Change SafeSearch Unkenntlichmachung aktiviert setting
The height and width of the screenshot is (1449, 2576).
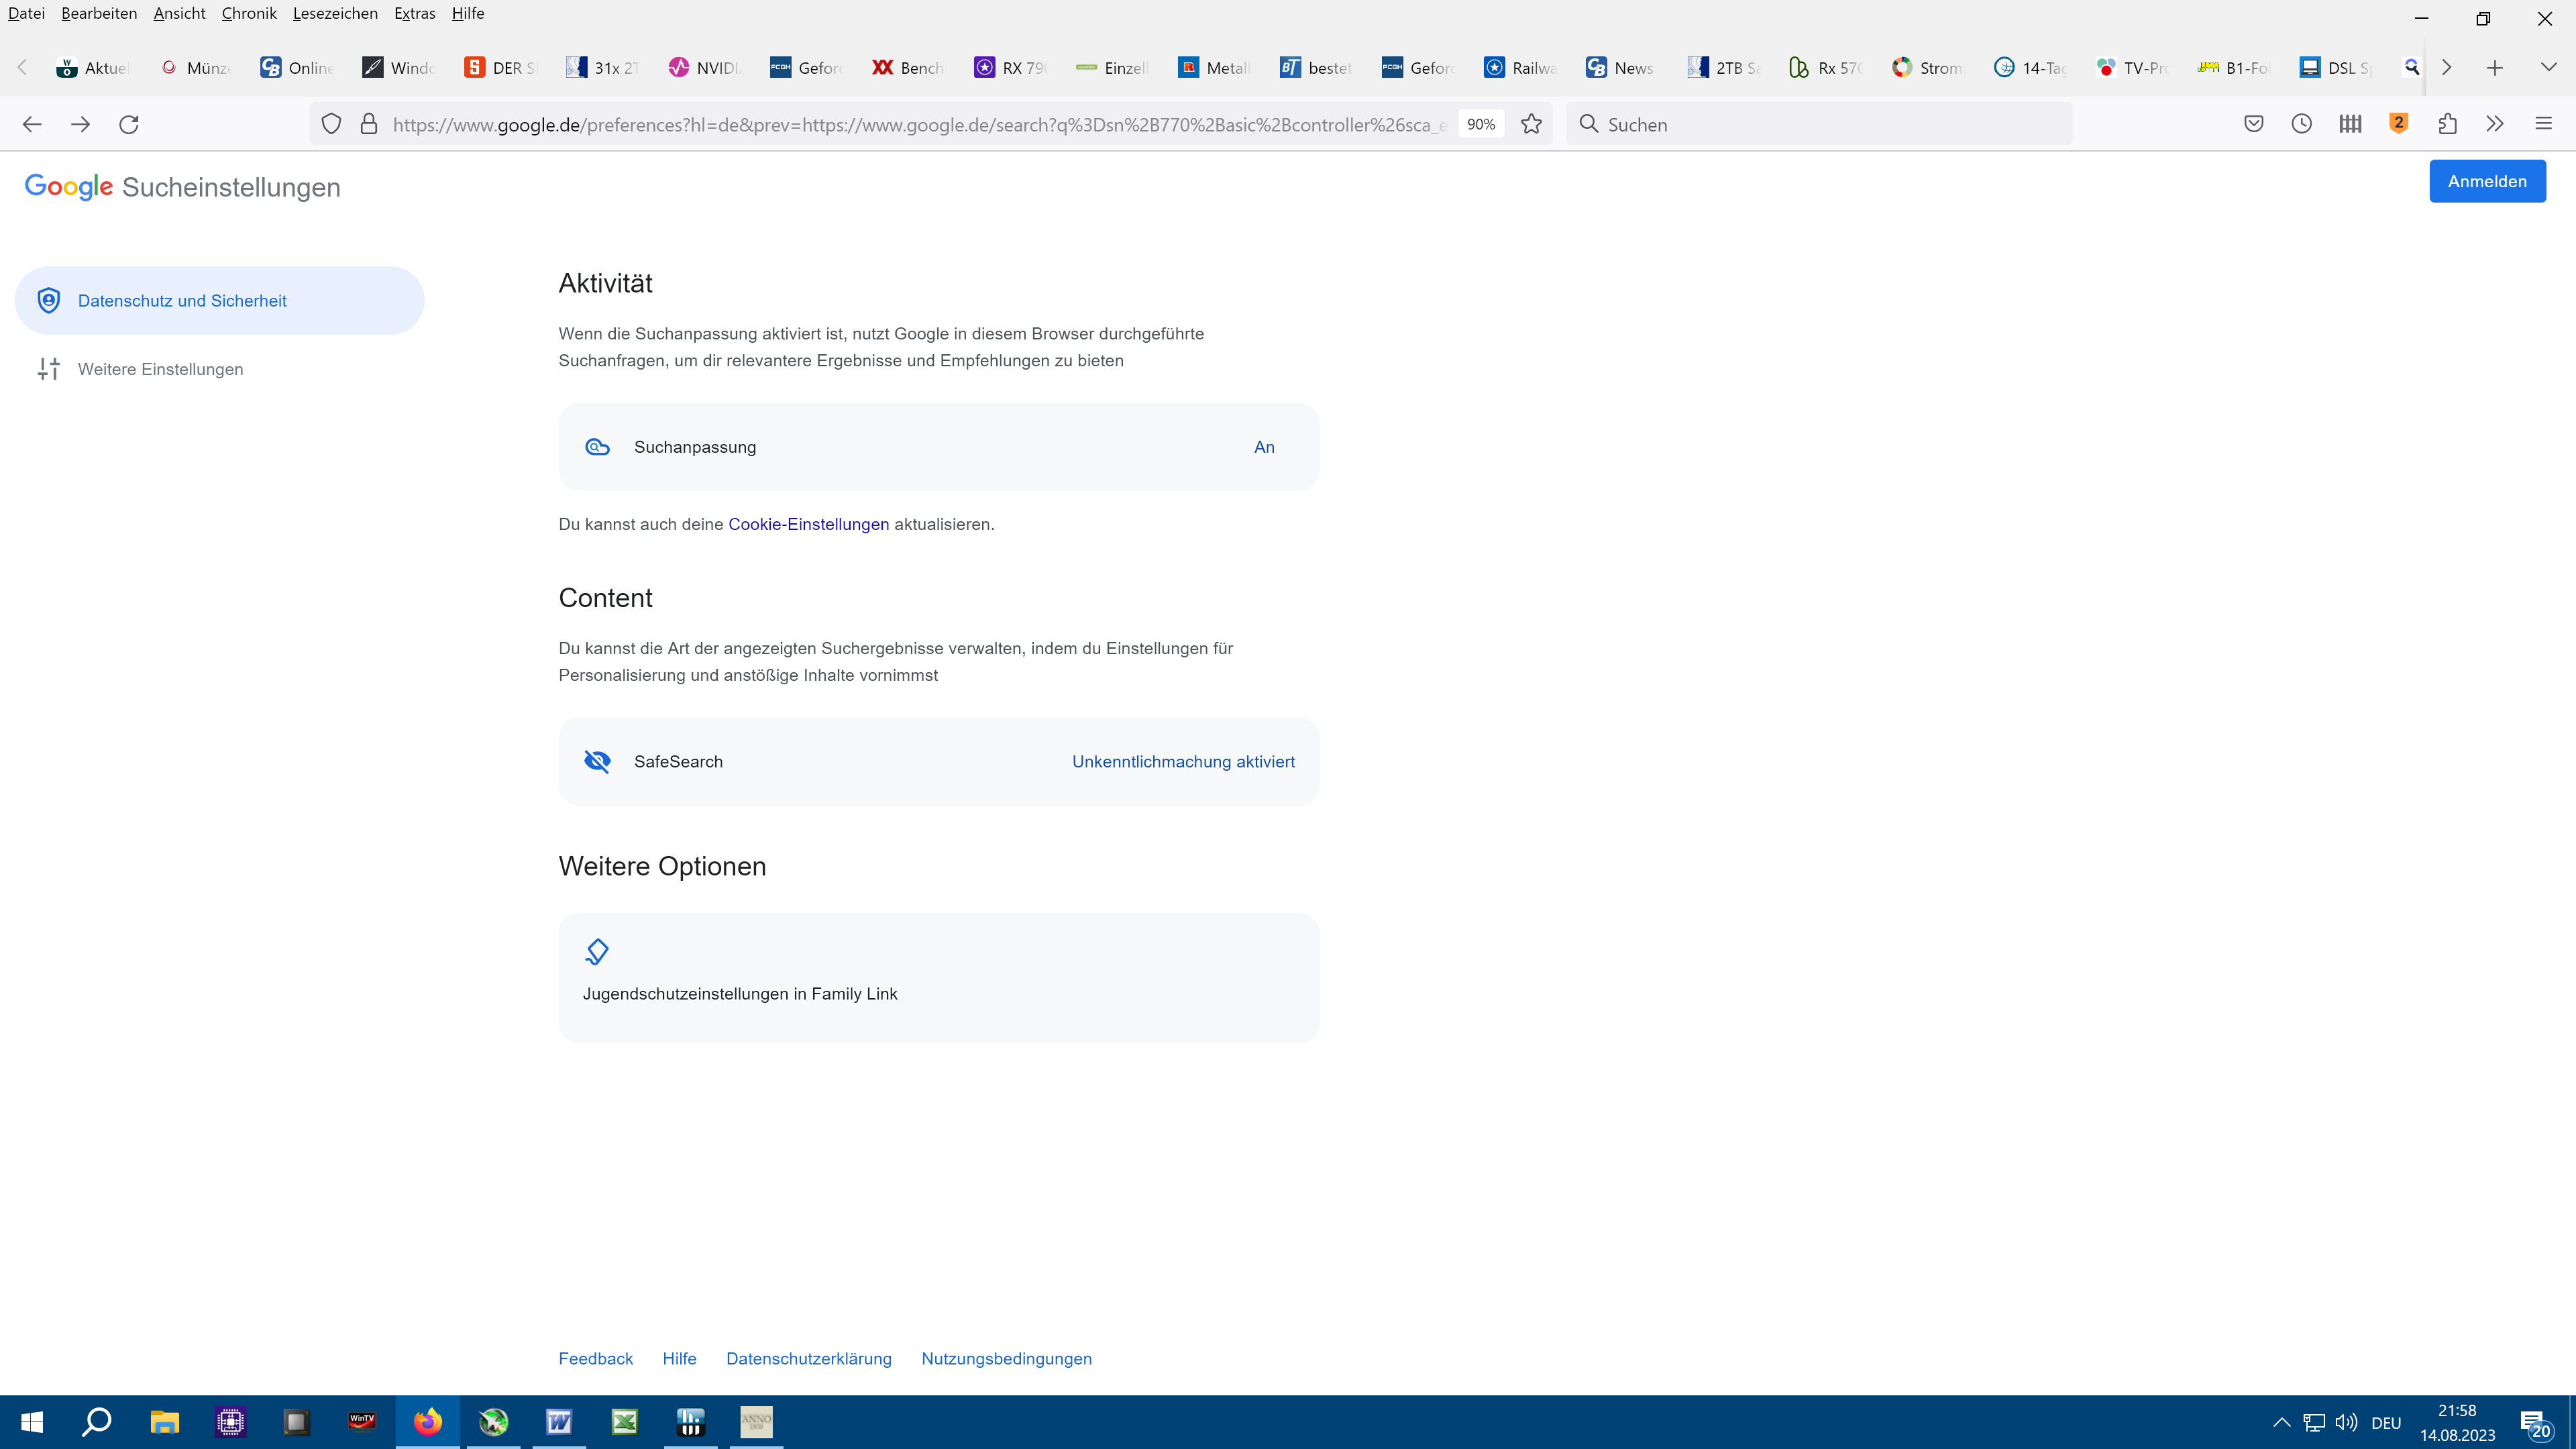pyautogui.click(x=1182, y=762)
